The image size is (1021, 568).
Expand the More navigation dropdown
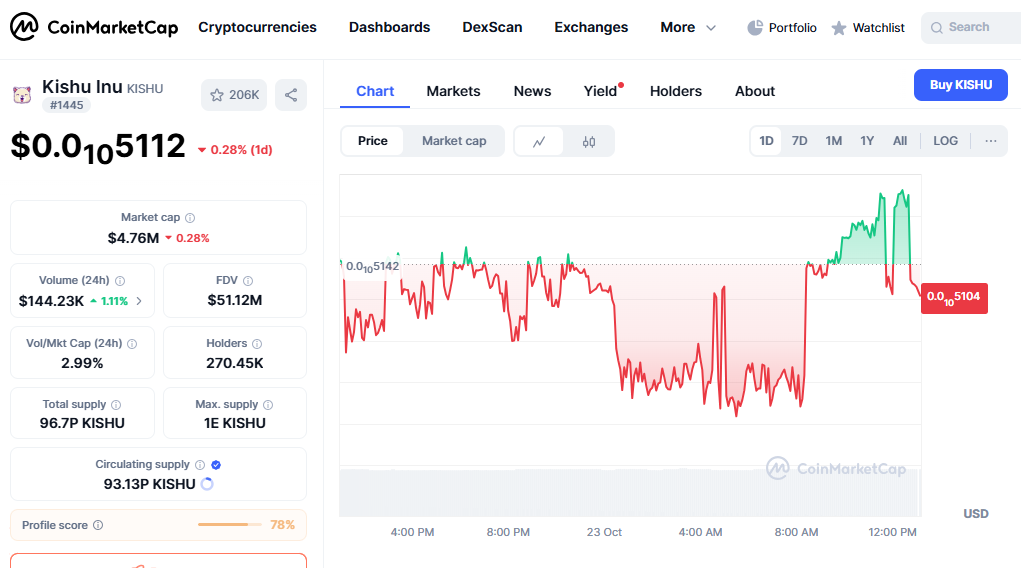click(688, 27)
